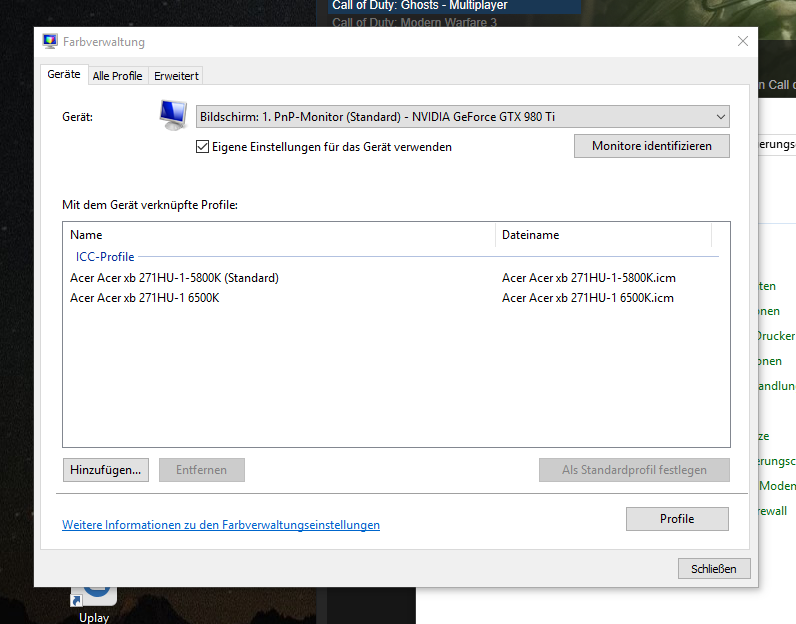Click the Profile button
This screenshot has height=624, width=796.
click(x=677, y=518)
